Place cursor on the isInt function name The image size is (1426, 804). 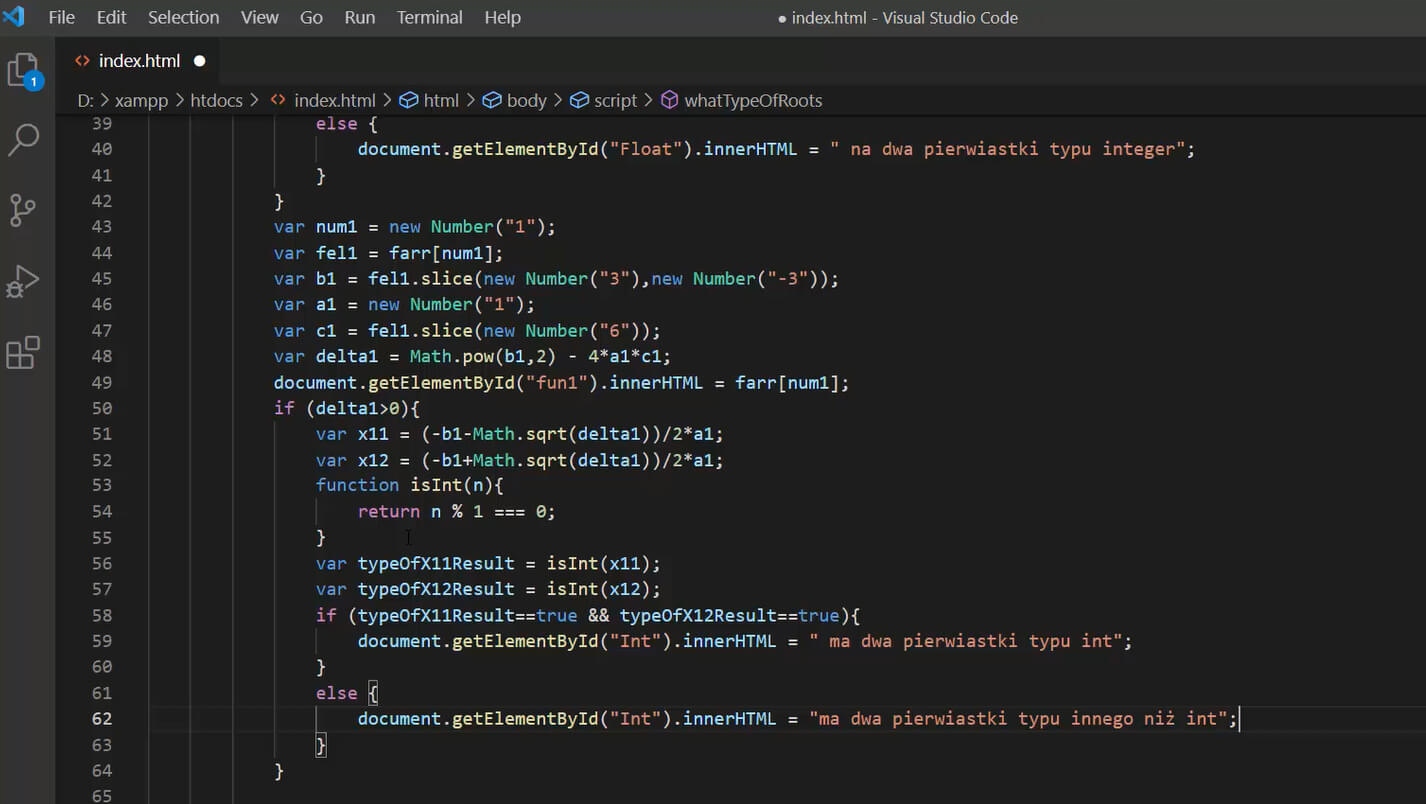point(436,485)
